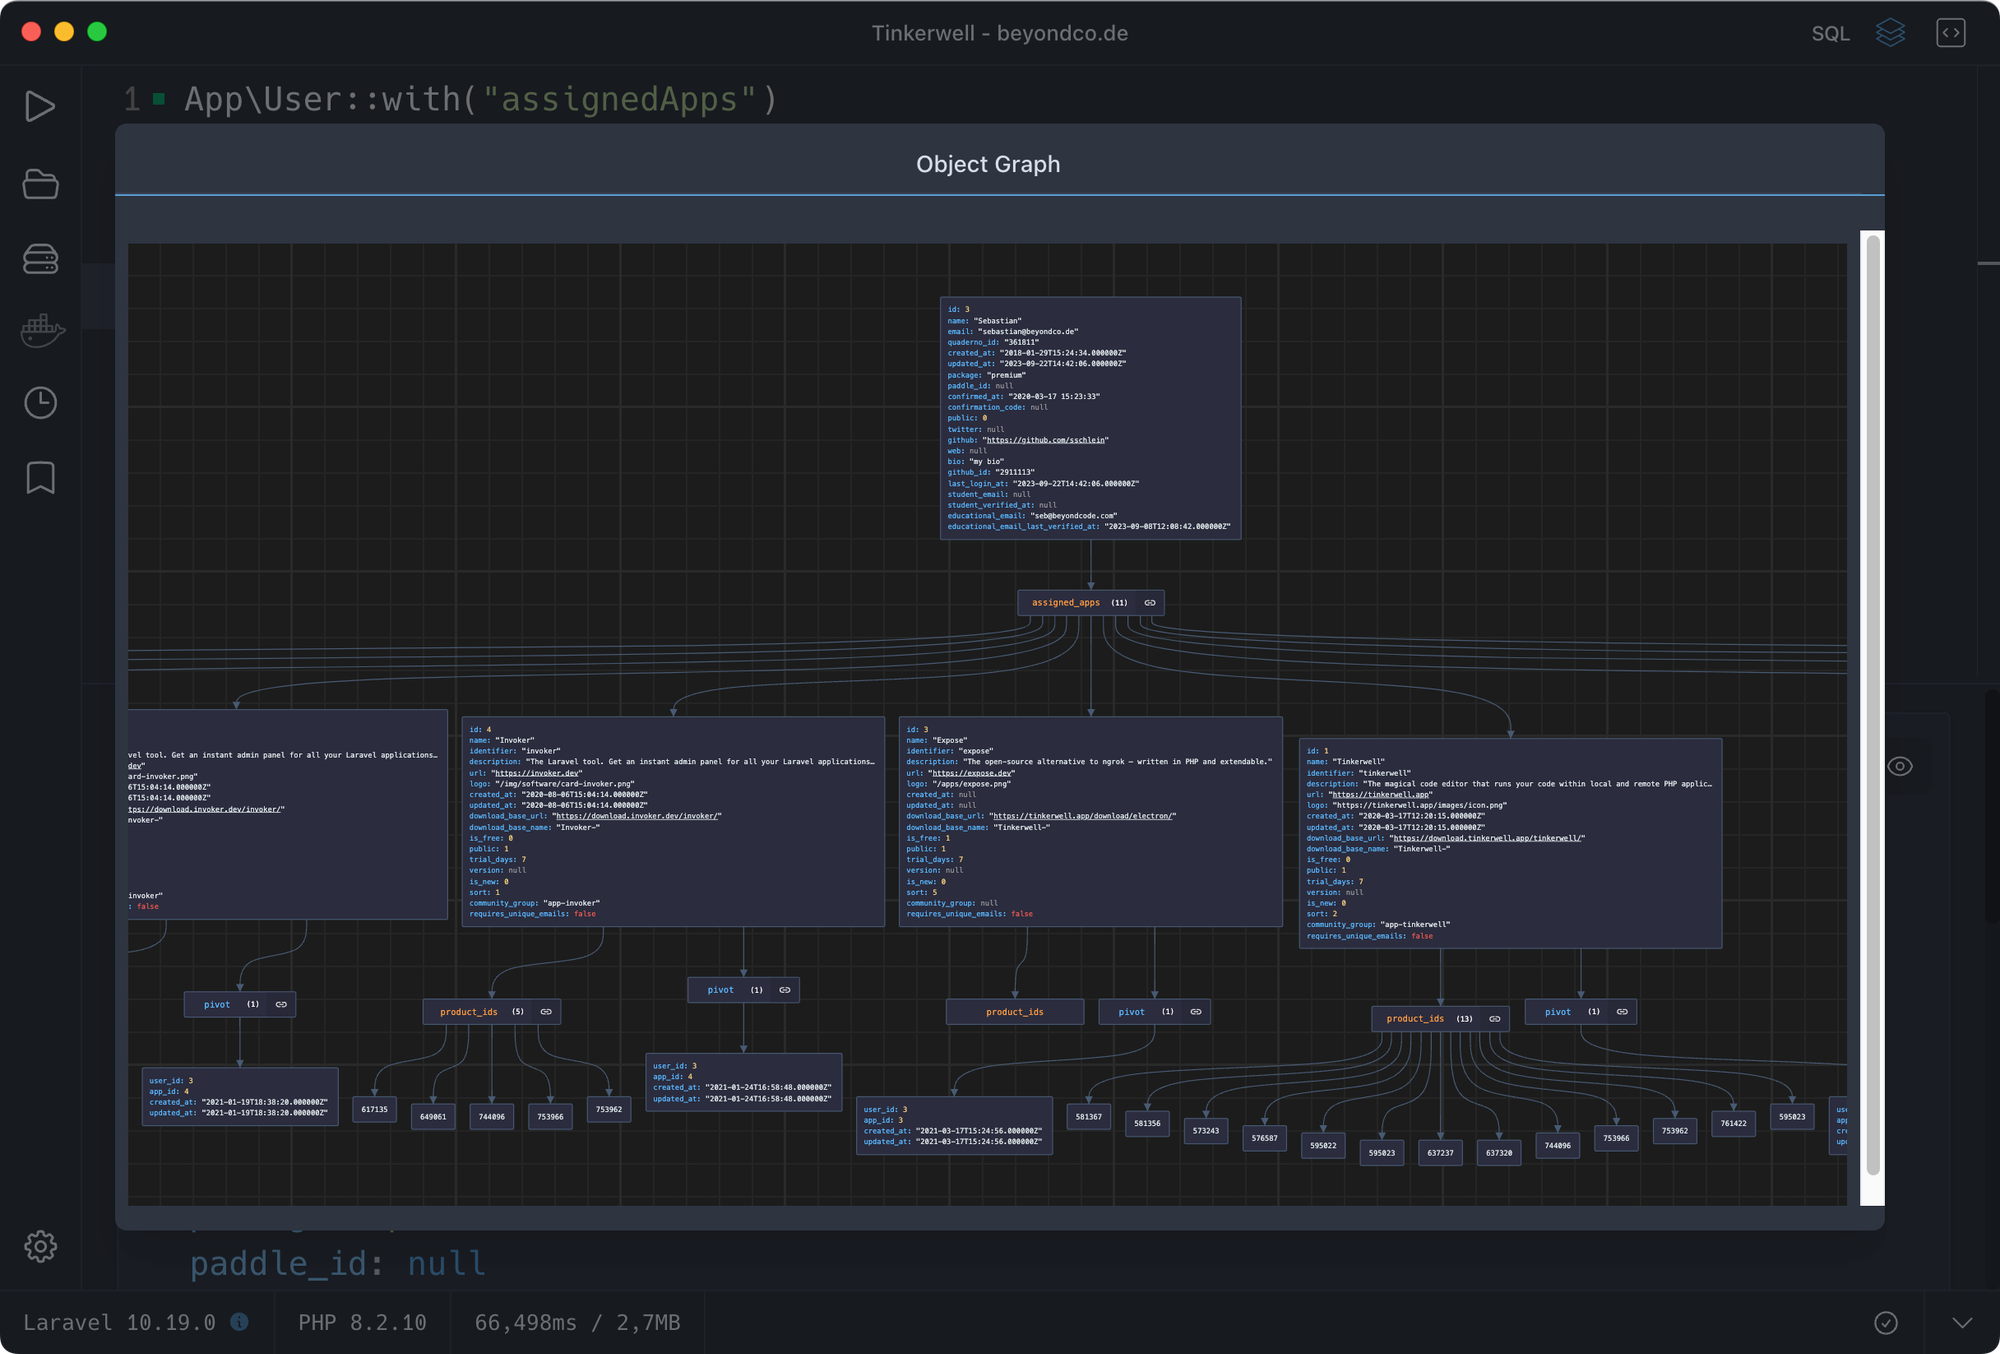Screen dimensions: 2000x1354
Task: Click product id node 581367
Action: click(1088, 1117)
